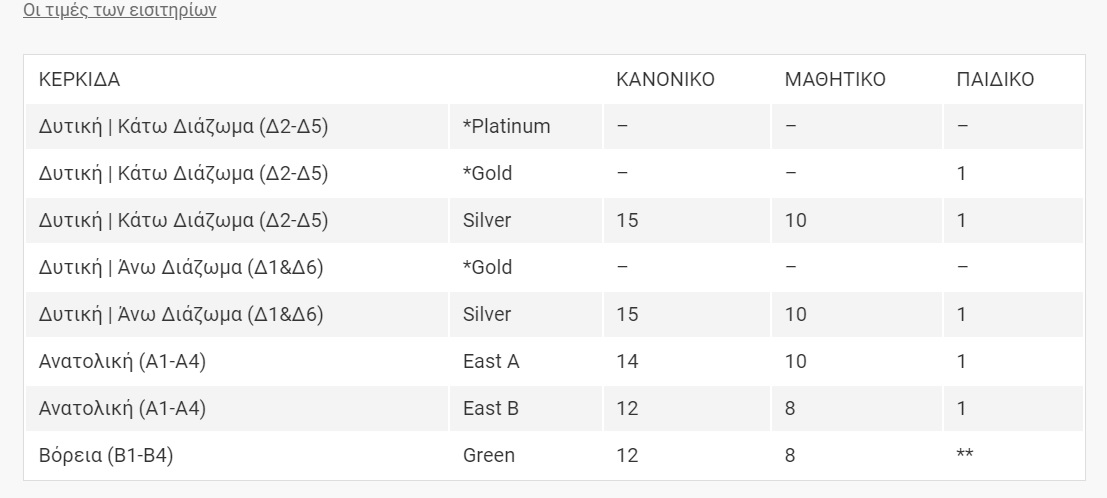This screenshot has height=498, width=1107.
Task: Select the *Platinum category cell
Action: pyautogui.click(x=506, y=127)
